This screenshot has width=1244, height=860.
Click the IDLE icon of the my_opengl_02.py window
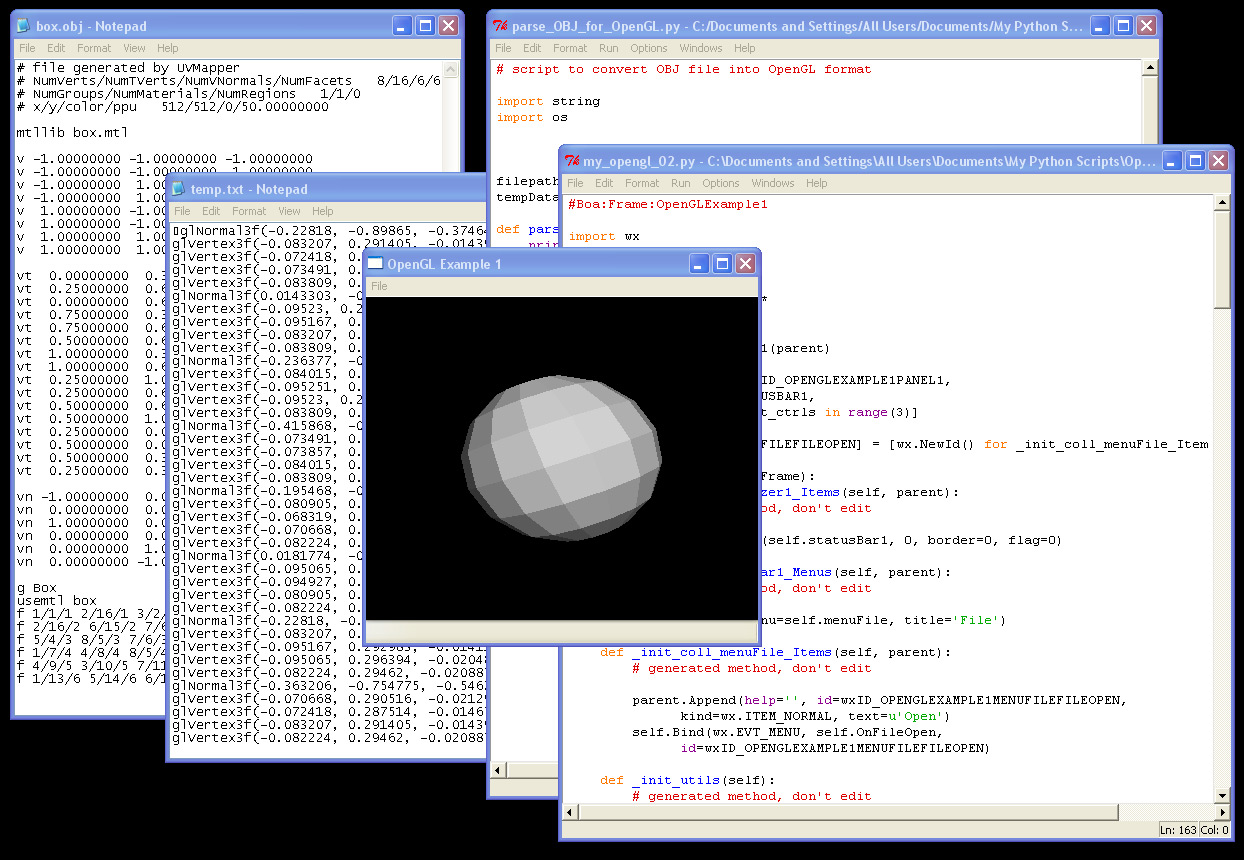tap(573, 161)
